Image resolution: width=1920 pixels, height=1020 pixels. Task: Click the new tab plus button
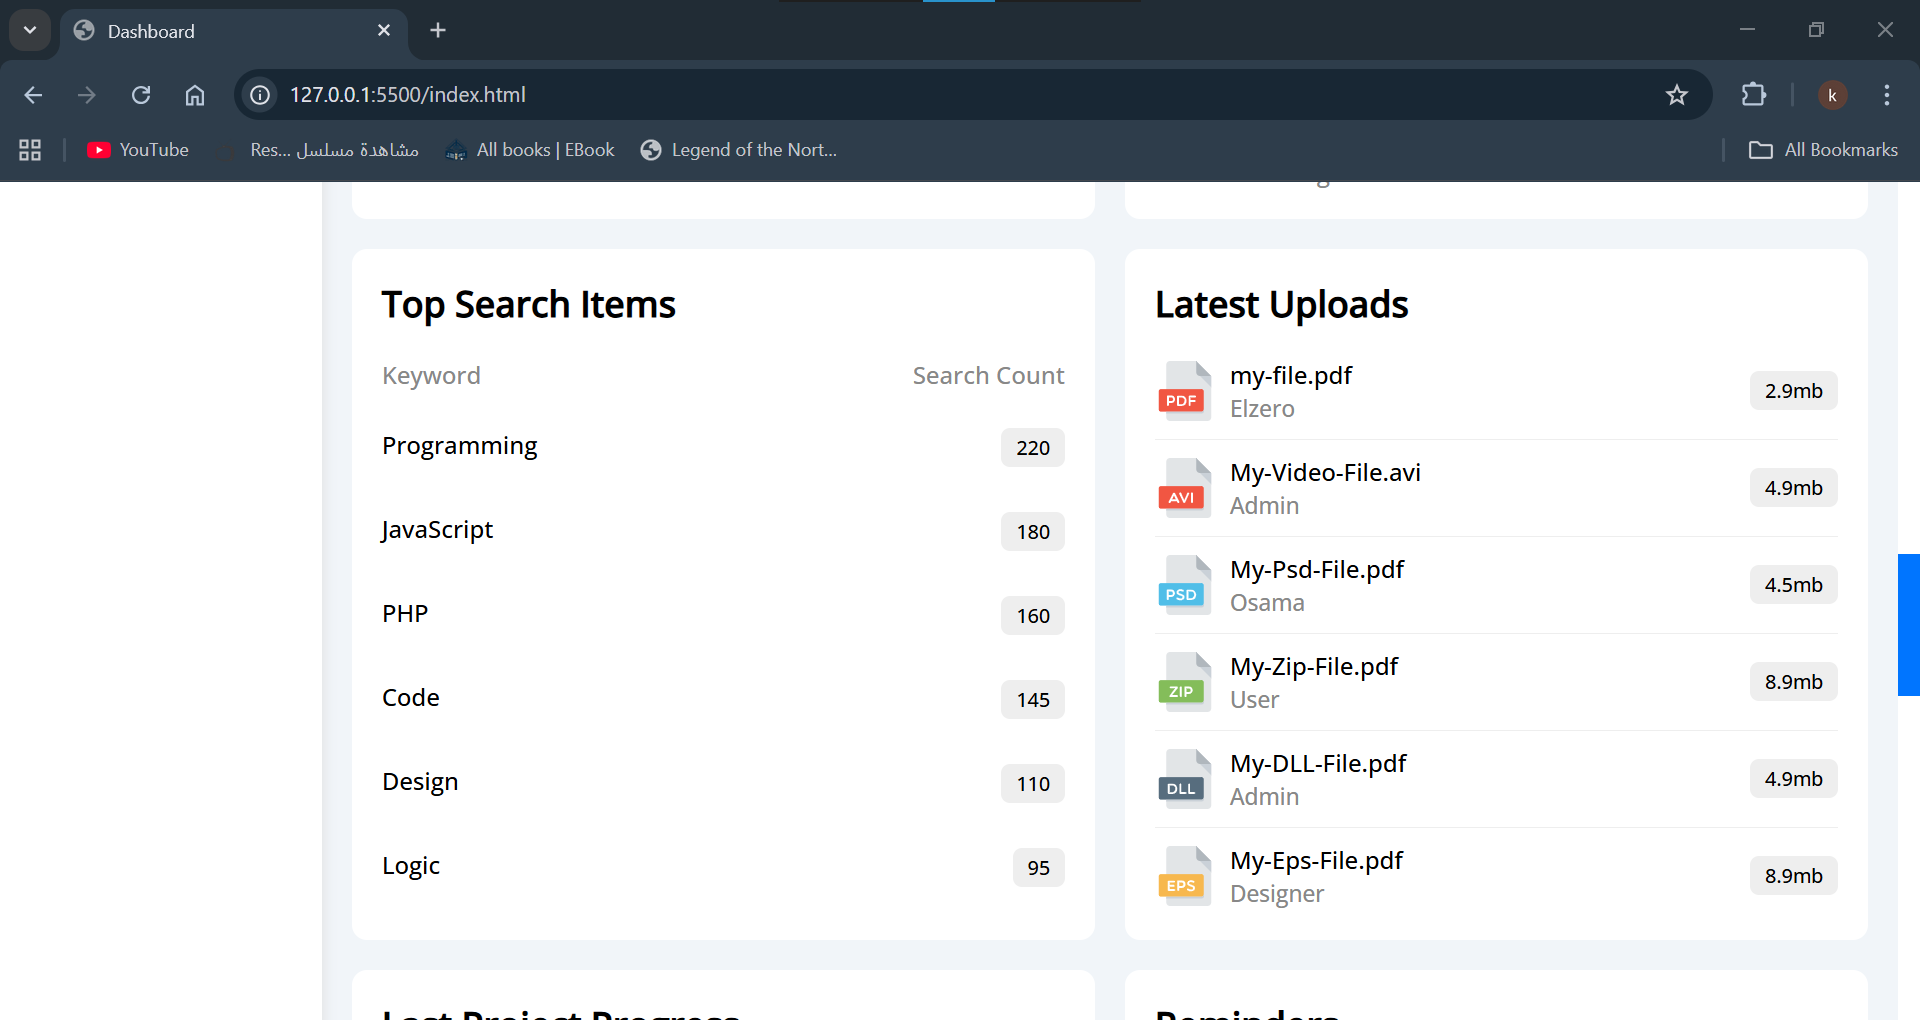[x=438, y=30]
